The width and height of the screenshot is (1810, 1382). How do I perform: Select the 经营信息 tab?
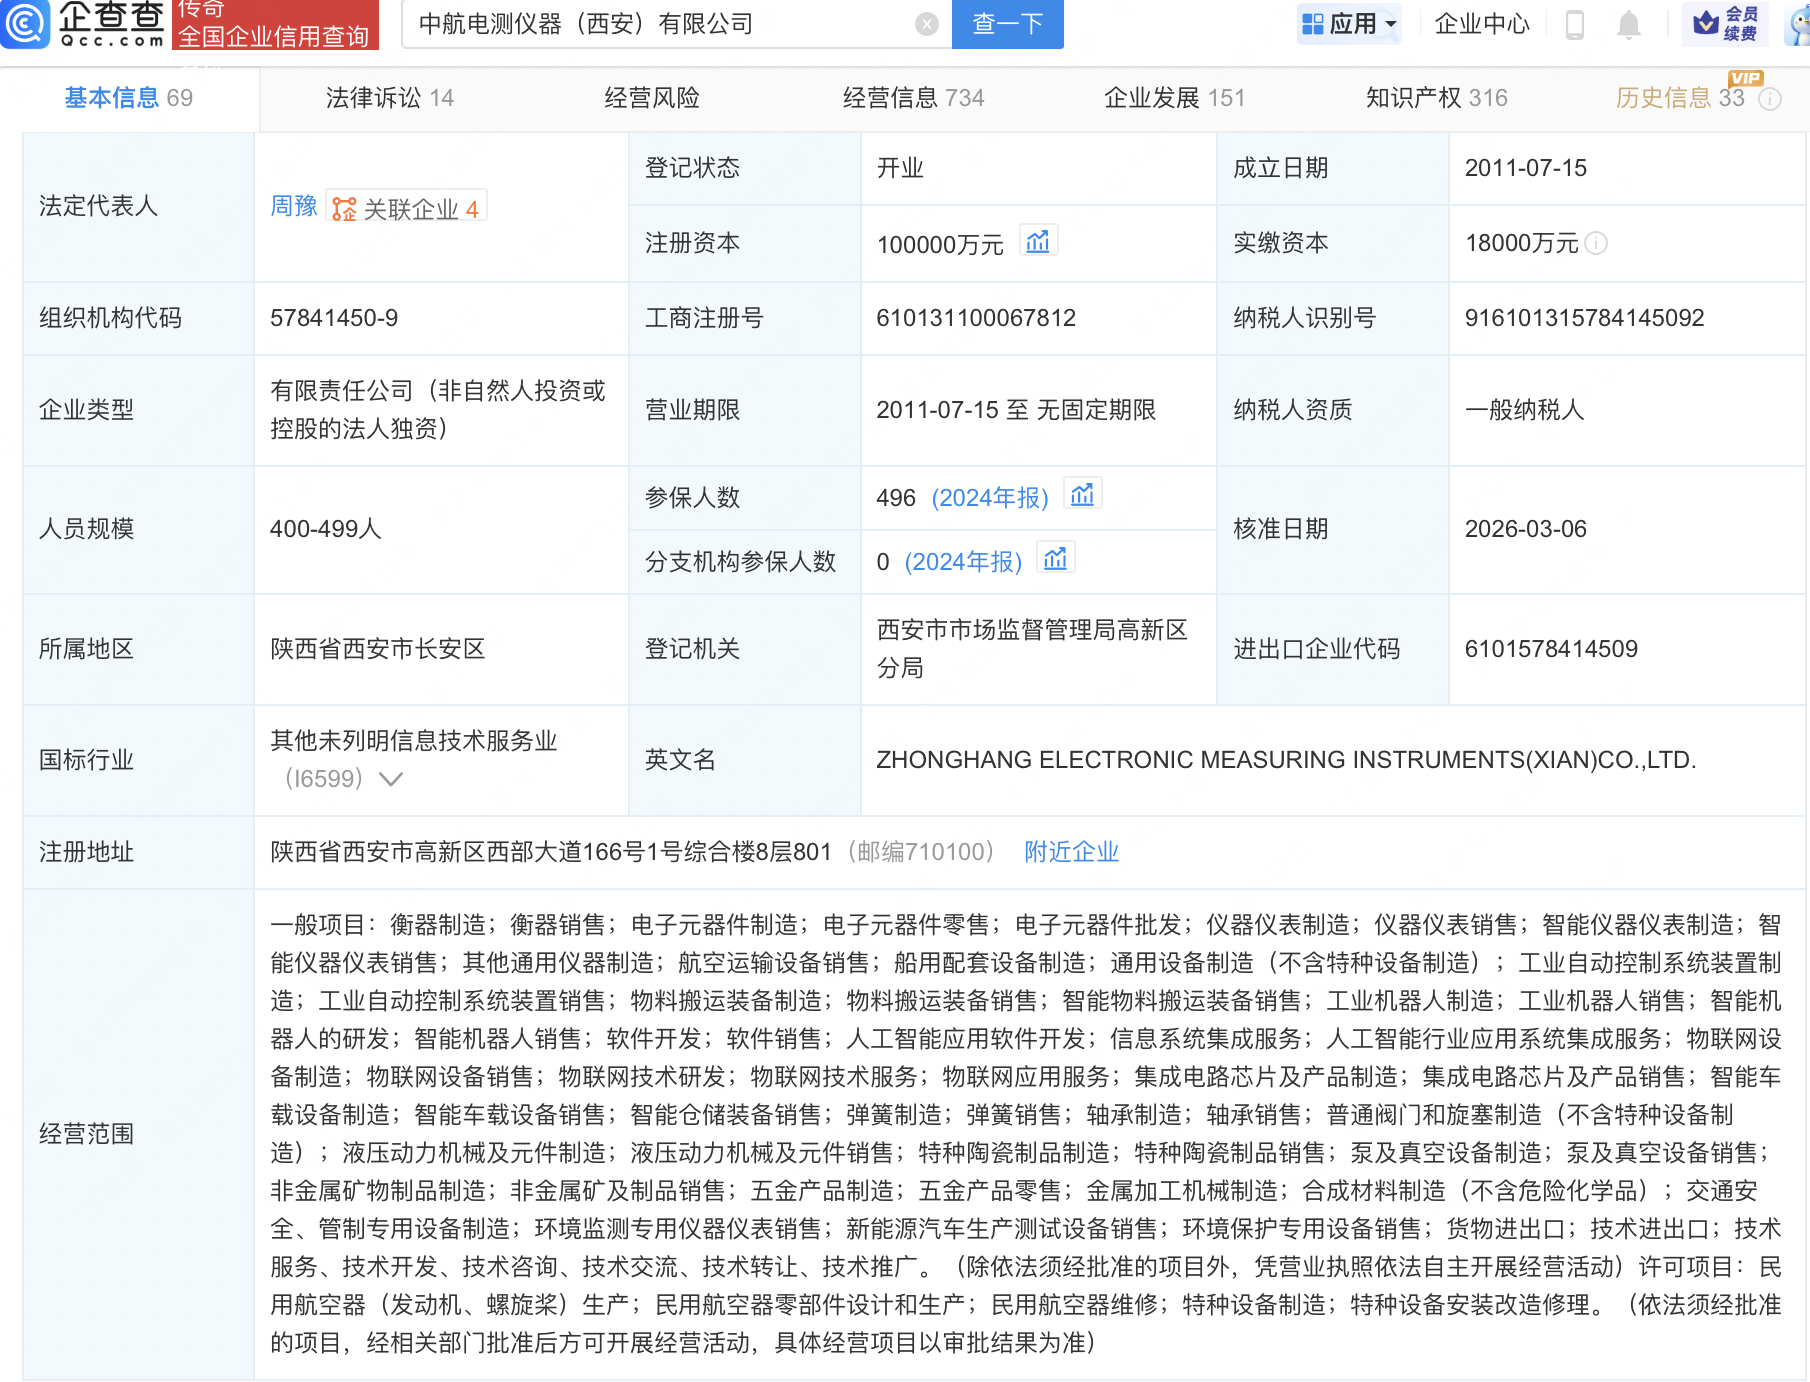[913, 98]
